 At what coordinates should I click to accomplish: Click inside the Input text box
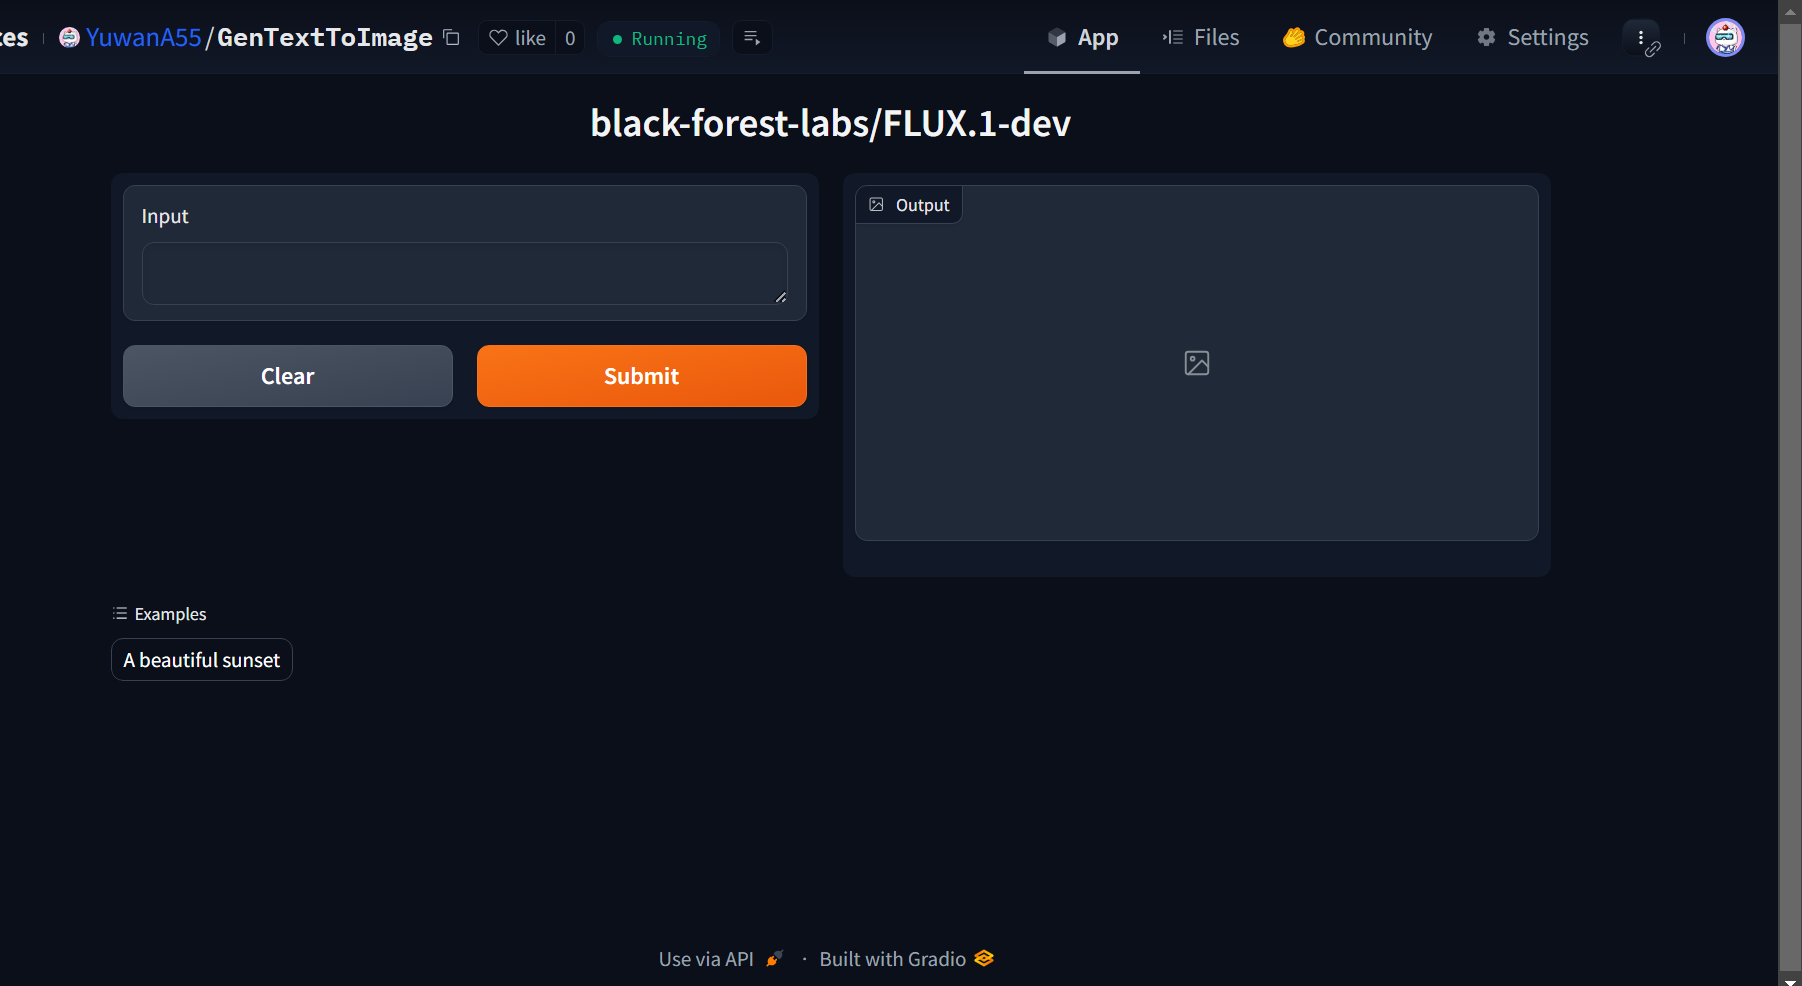coord(464,273)
